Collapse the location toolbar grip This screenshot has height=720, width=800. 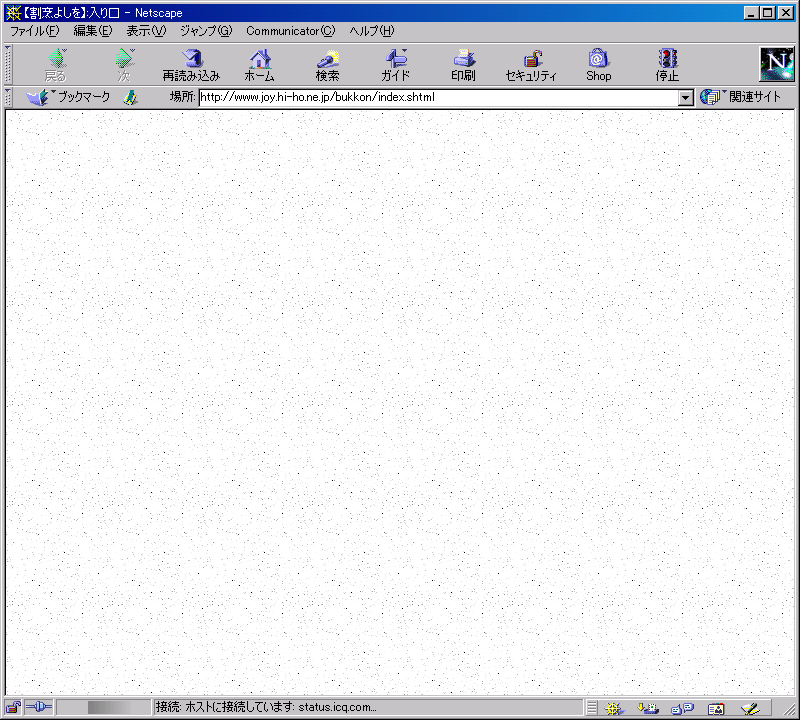click(x=8, y=97)
